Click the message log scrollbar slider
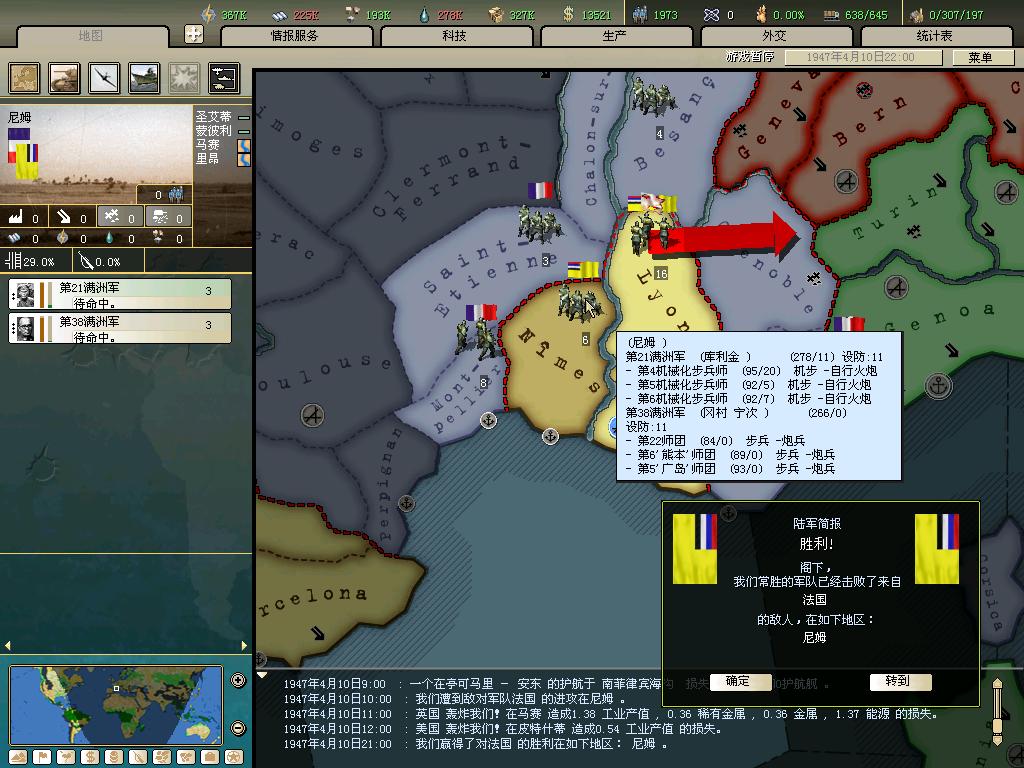Image resolution: width=1024 pixels, height=768 pixels. 997,724
